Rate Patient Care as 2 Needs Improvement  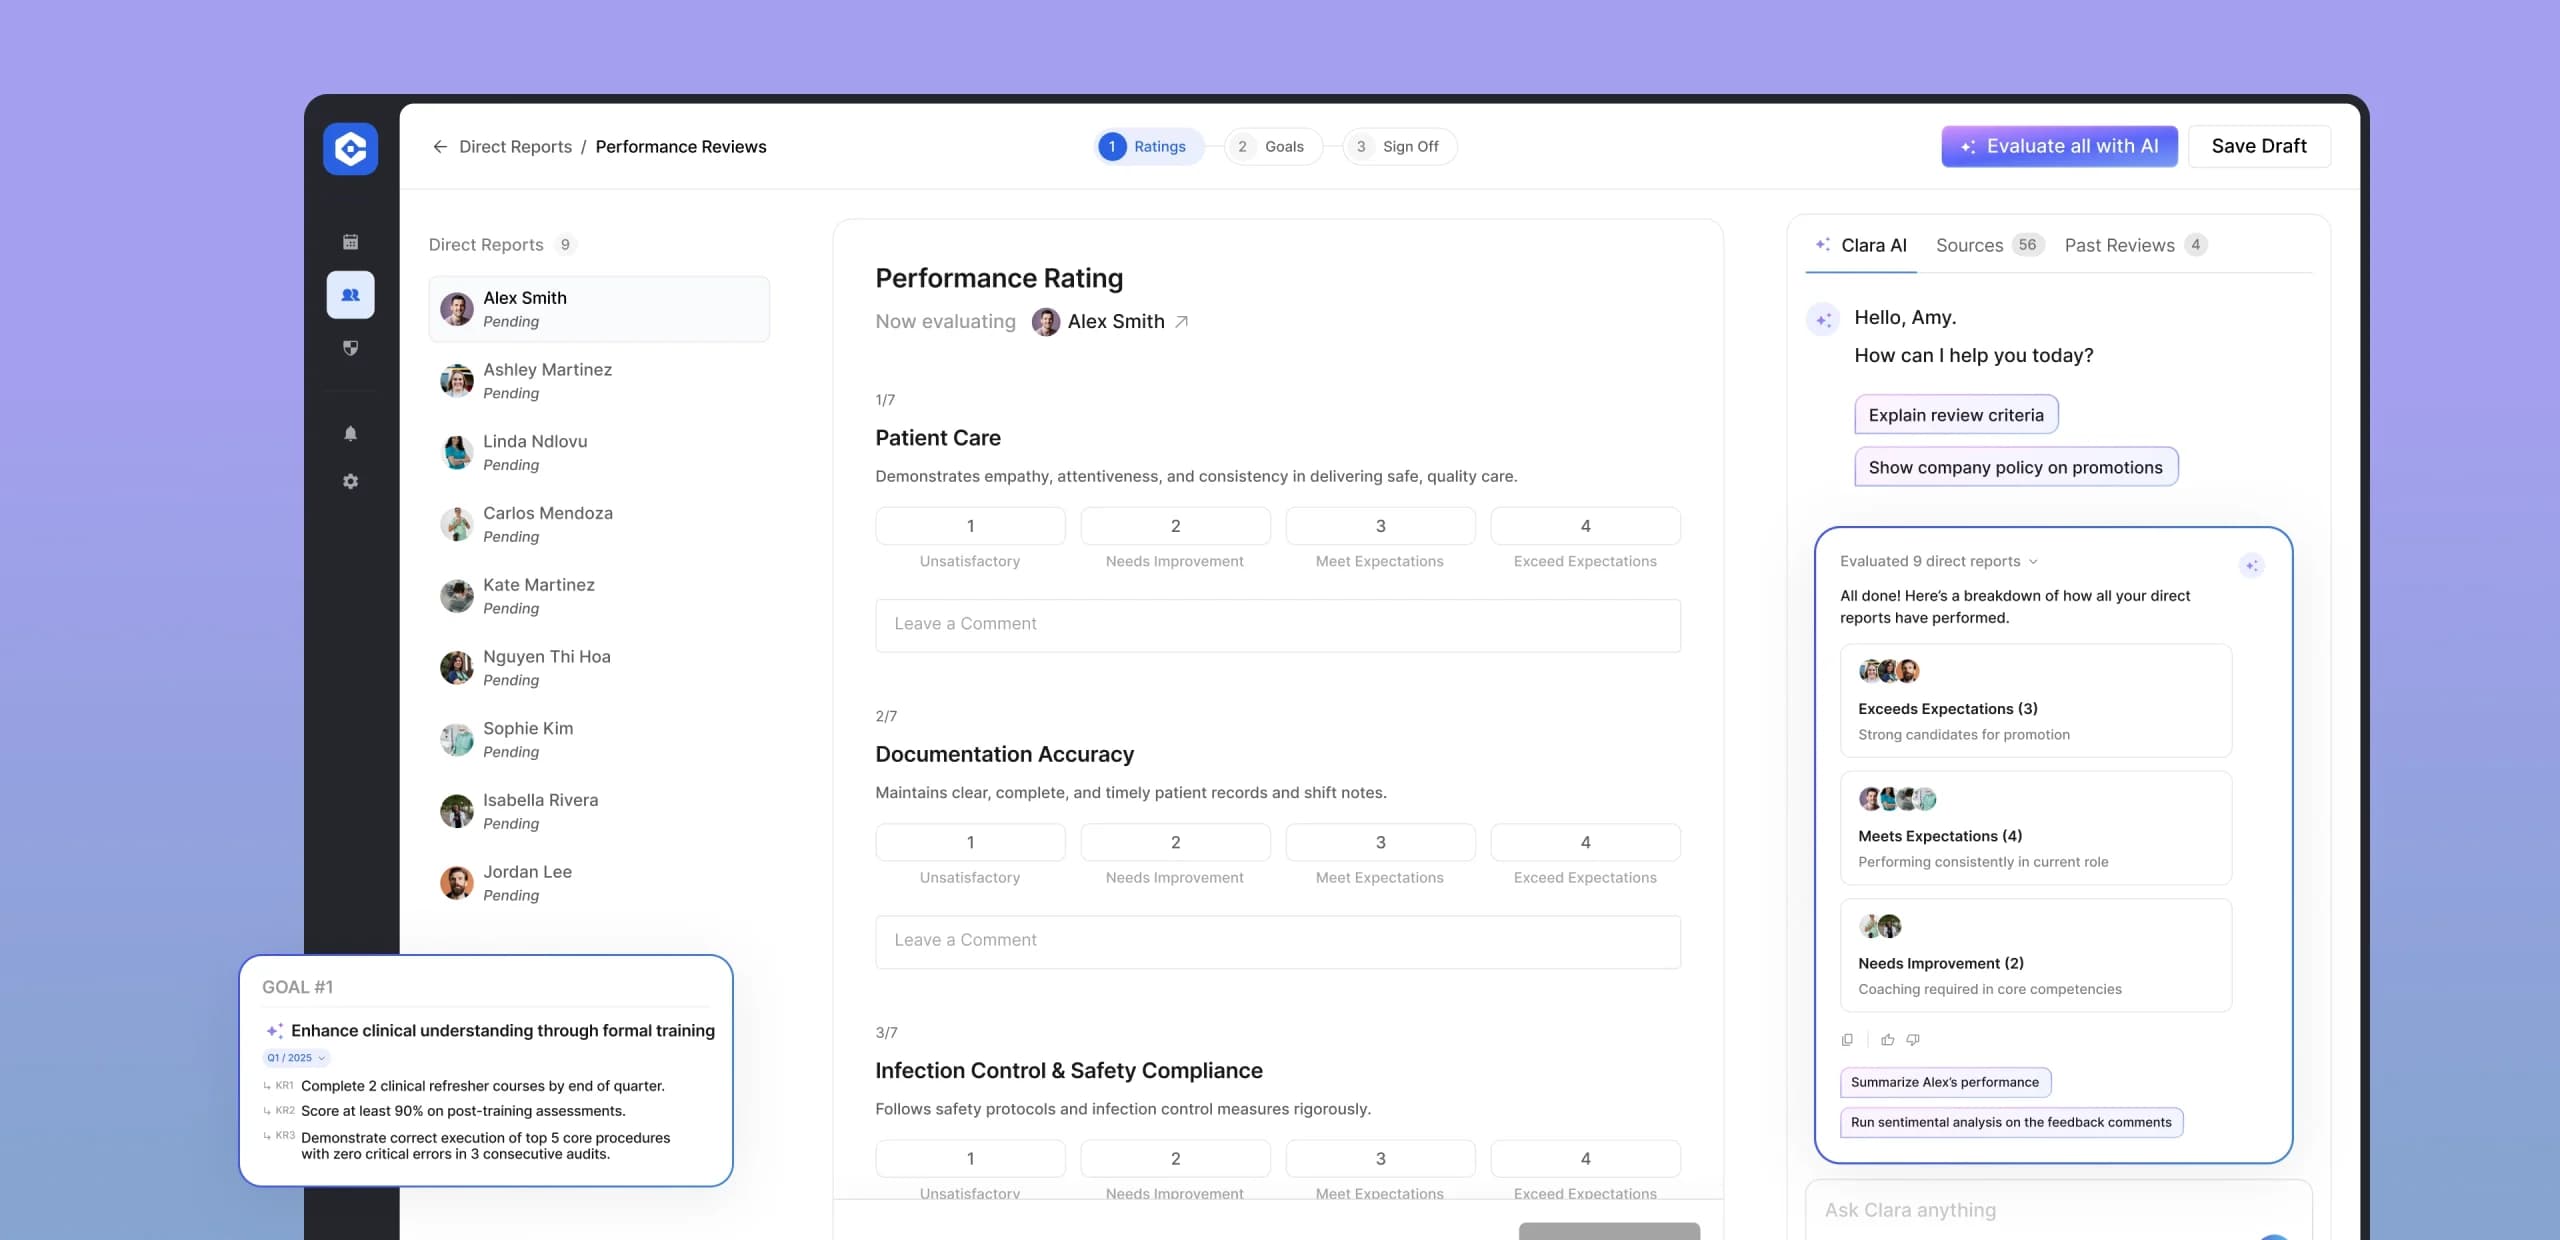tap(1175, 526)
